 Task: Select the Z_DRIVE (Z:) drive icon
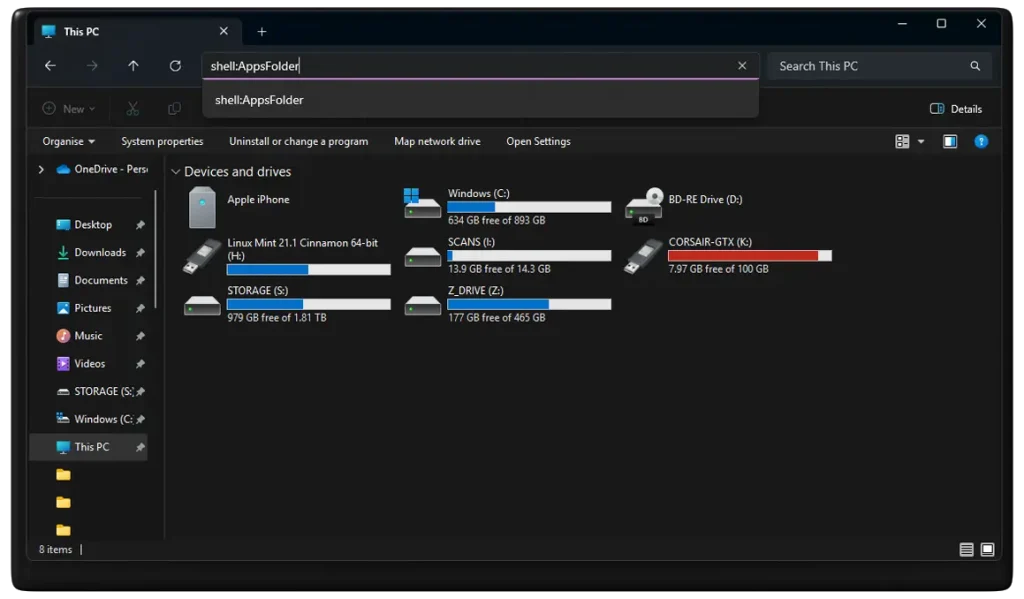point(423,305)
